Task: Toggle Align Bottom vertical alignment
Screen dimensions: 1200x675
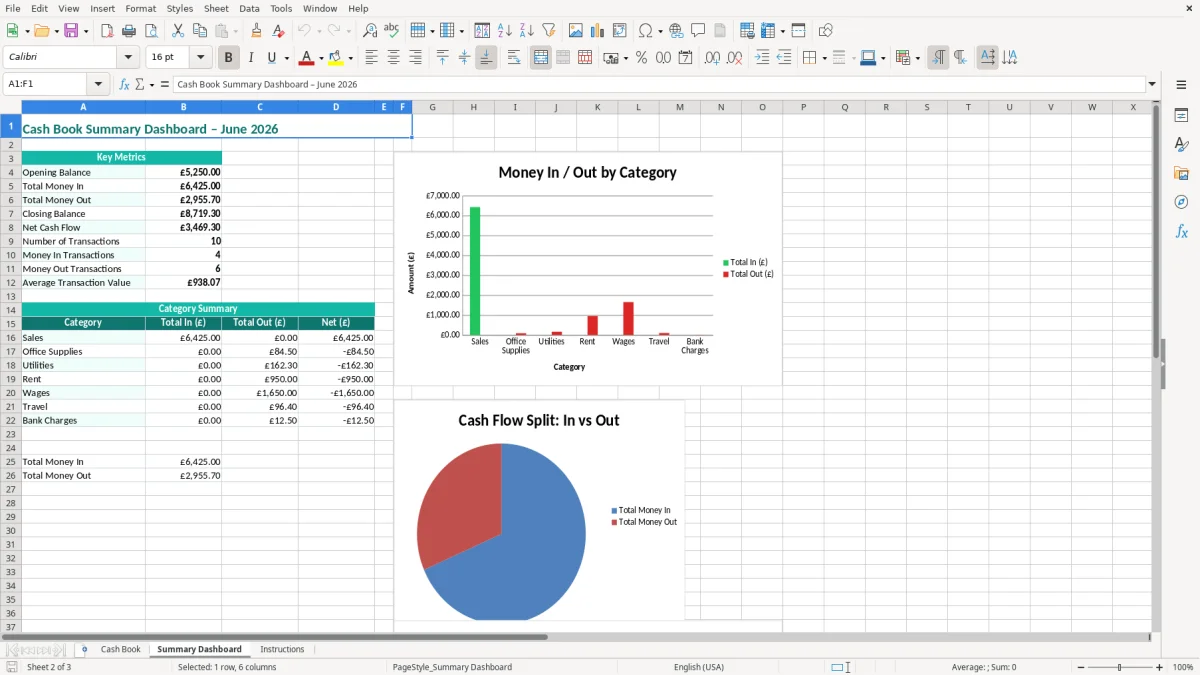Action: coord(486,58)
